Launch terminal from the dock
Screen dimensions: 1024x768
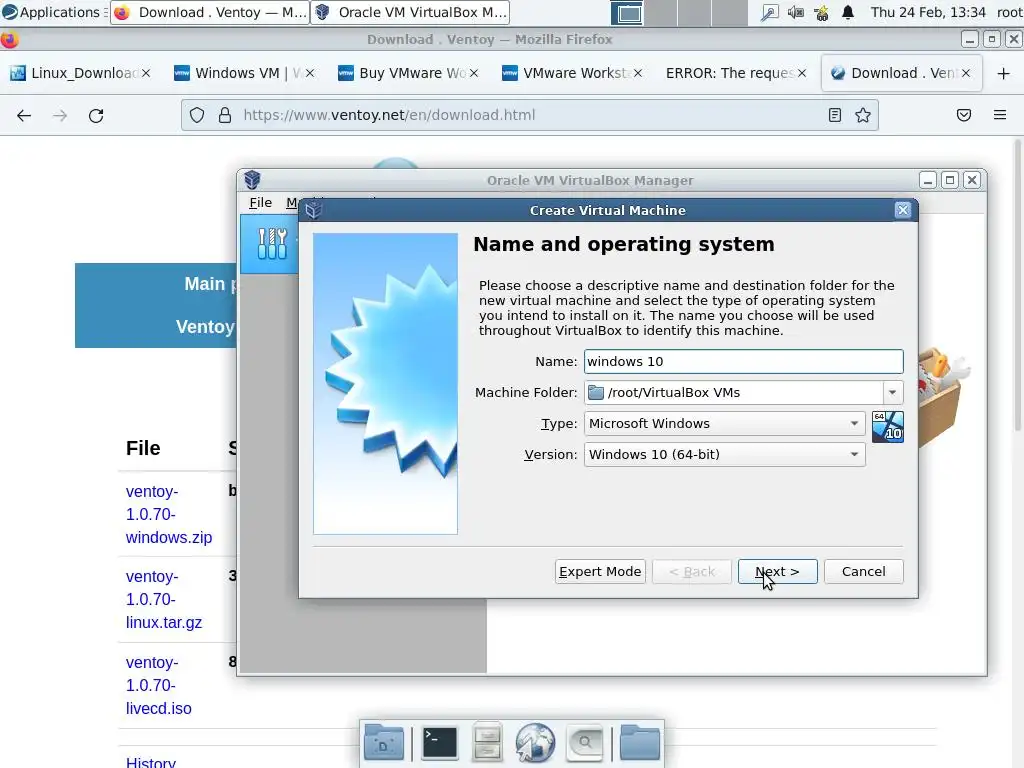[439, 743]
